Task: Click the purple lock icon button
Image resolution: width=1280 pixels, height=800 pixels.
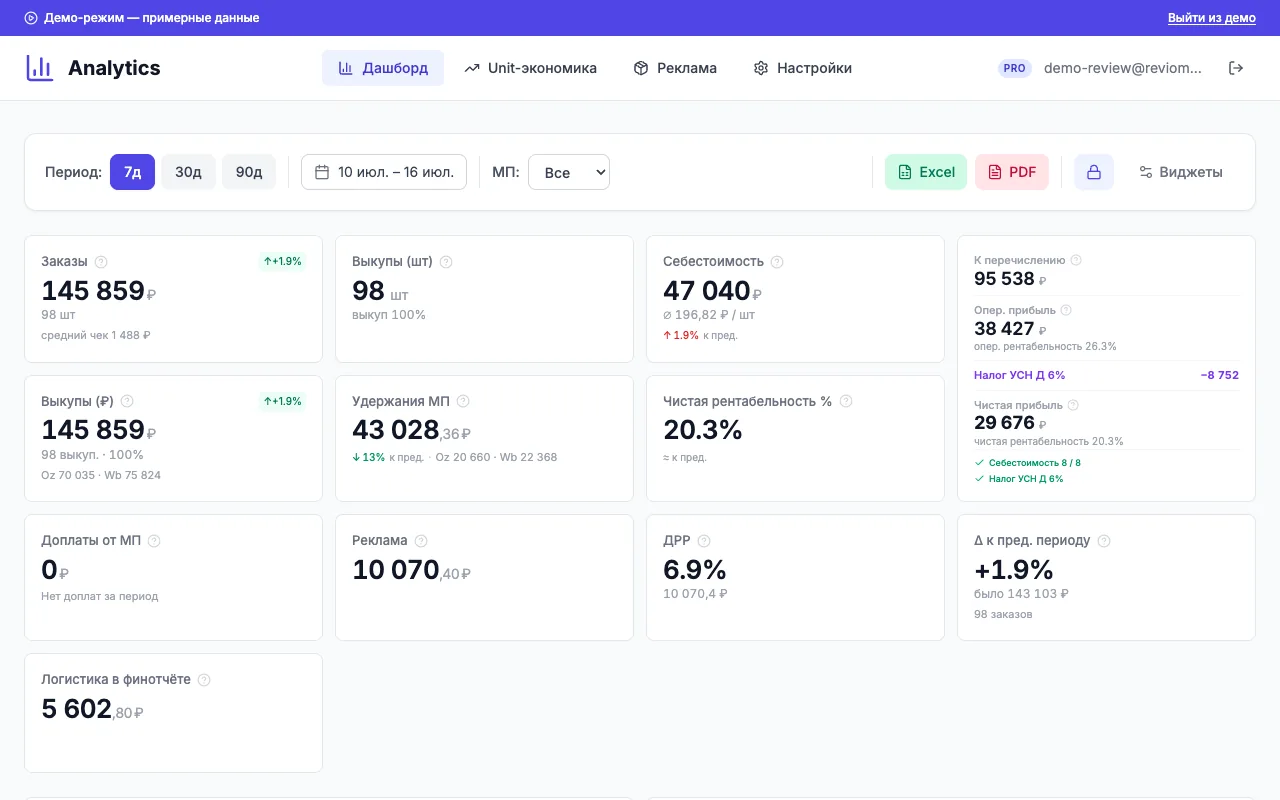Action: [1094, 172]
